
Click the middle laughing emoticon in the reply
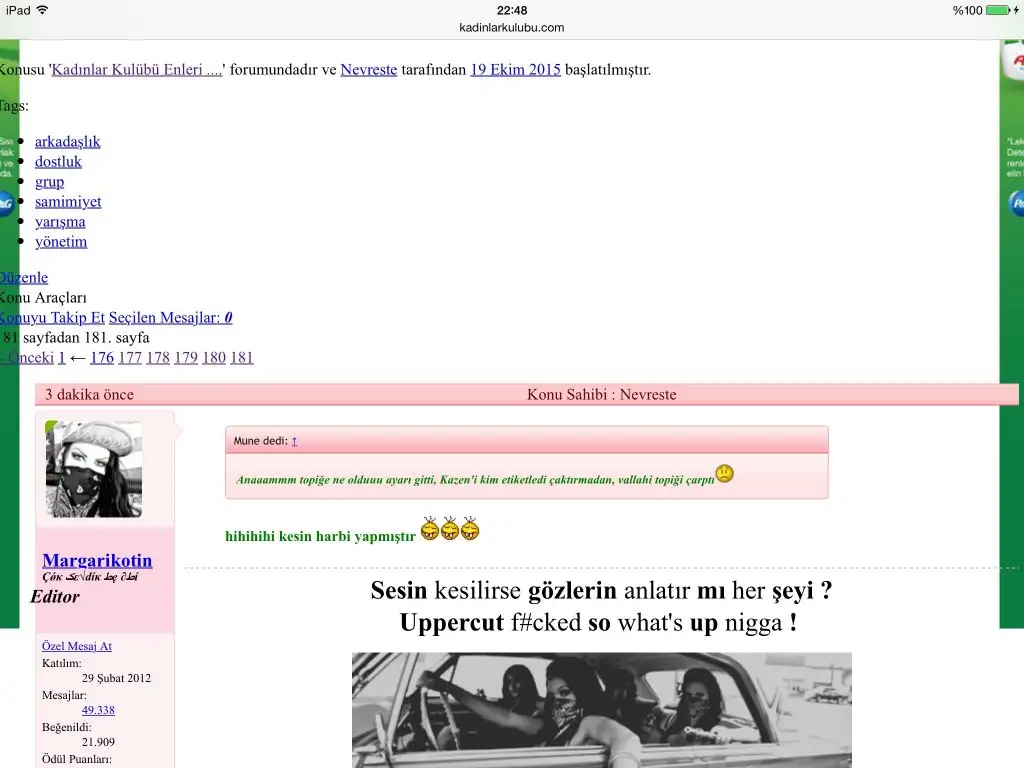pyautogui.click(x=450, y=530)
